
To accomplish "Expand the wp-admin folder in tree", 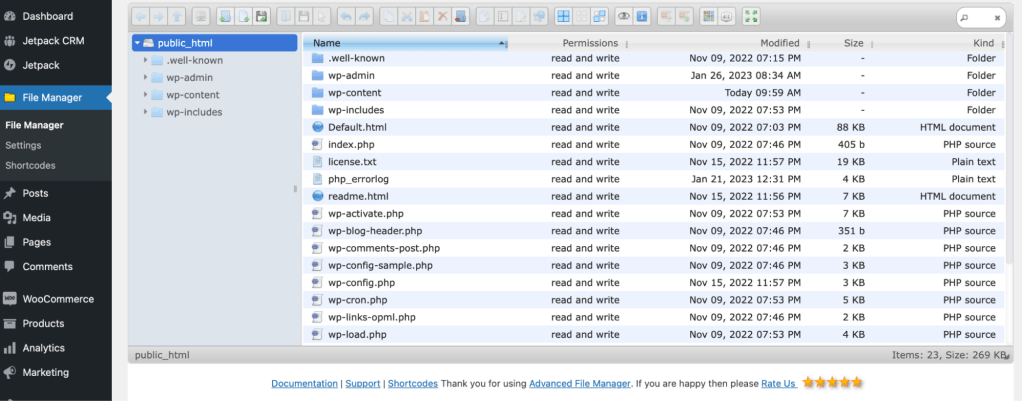I will tap(146, 78).
